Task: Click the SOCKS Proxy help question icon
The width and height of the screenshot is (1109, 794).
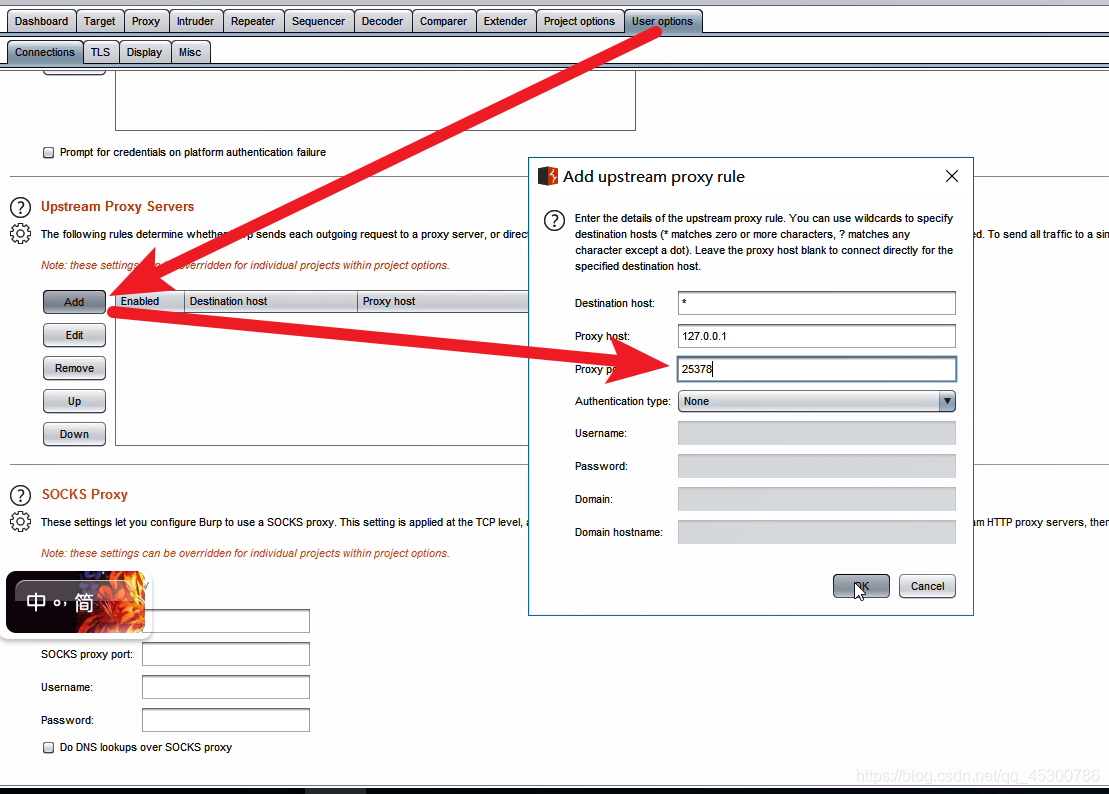Action: pyautogui.click(x=20, y=495)
